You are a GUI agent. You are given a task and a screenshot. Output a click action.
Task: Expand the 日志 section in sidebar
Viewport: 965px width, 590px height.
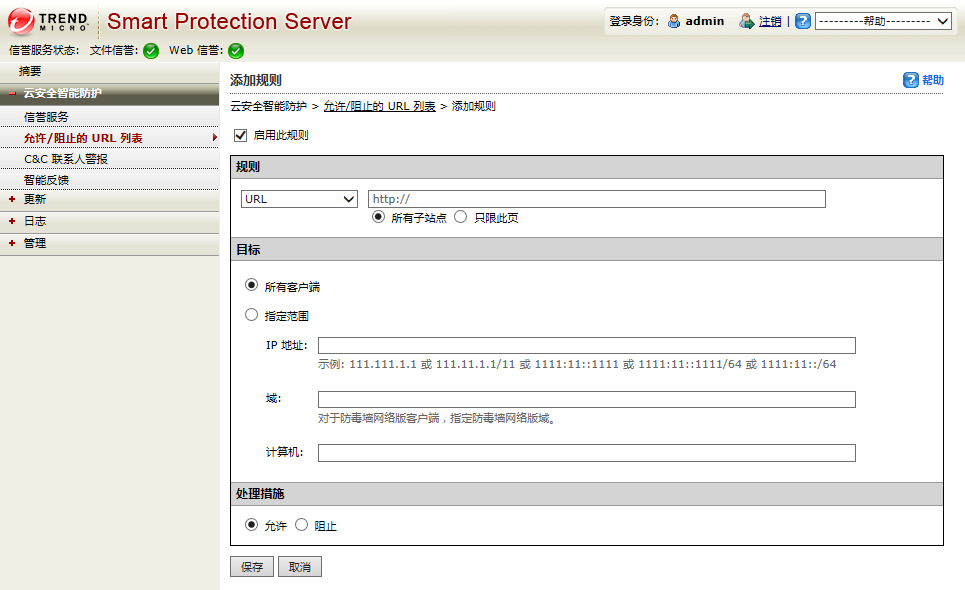click(x=35, y=221)
